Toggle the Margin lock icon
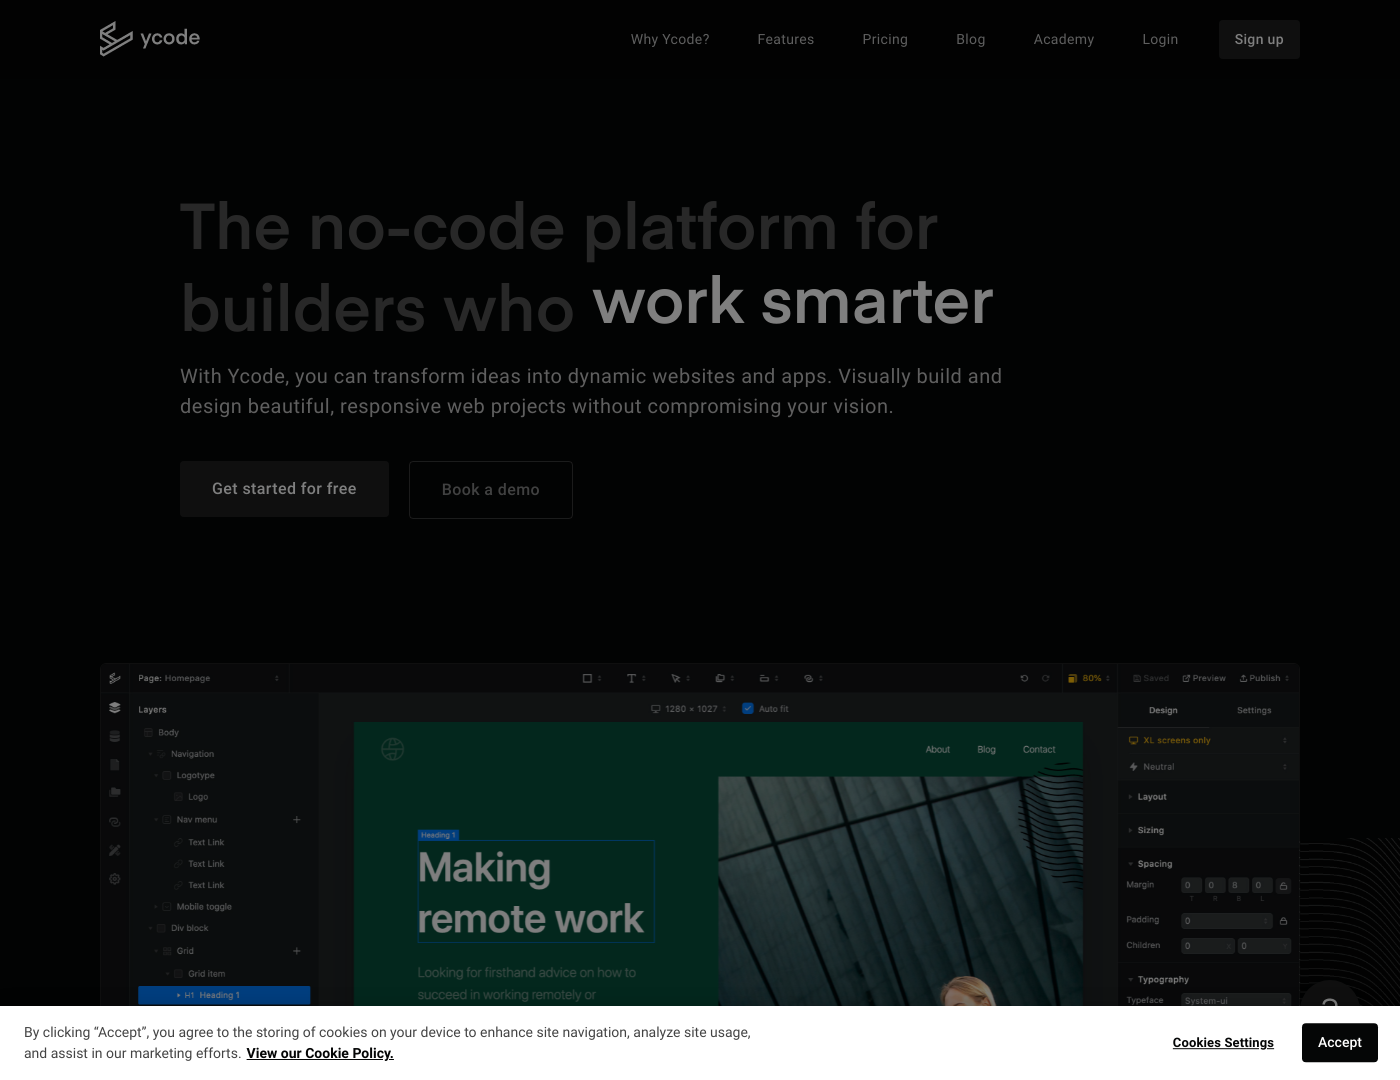 click(1284, 886)
